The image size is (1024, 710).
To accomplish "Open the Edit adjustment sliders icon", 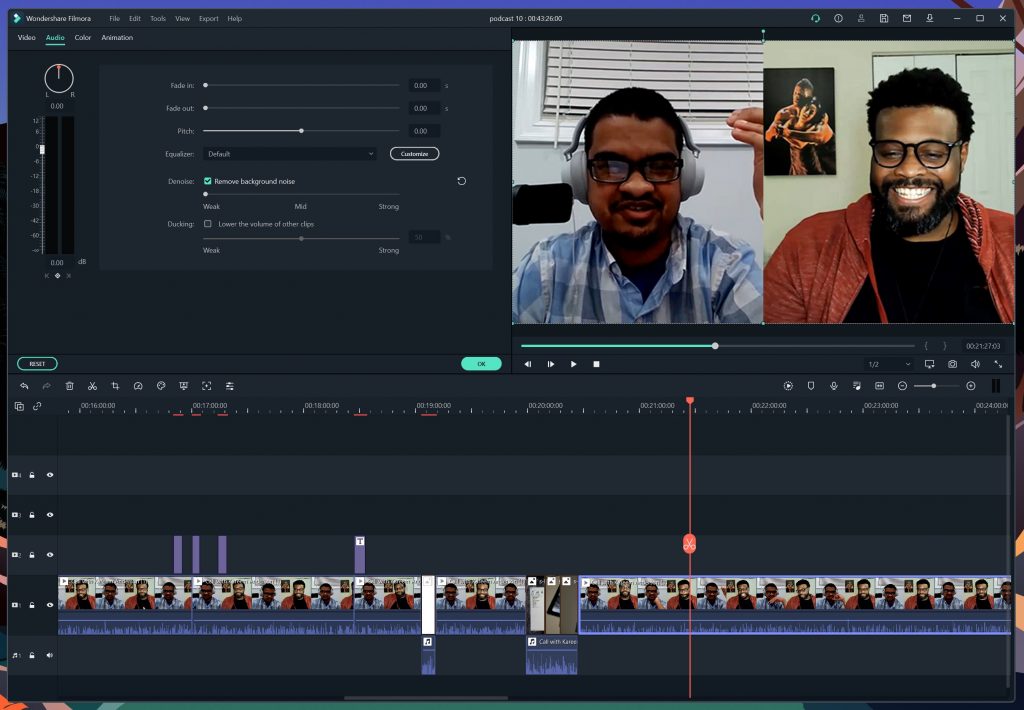I will (x=229, y=386).
